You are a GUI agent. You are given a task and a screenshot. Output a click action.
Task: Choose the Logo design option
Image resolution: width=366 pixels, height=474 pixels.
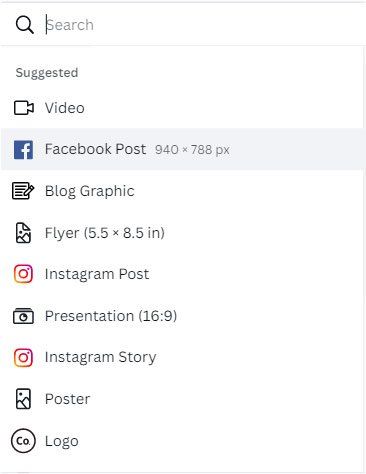182,441
